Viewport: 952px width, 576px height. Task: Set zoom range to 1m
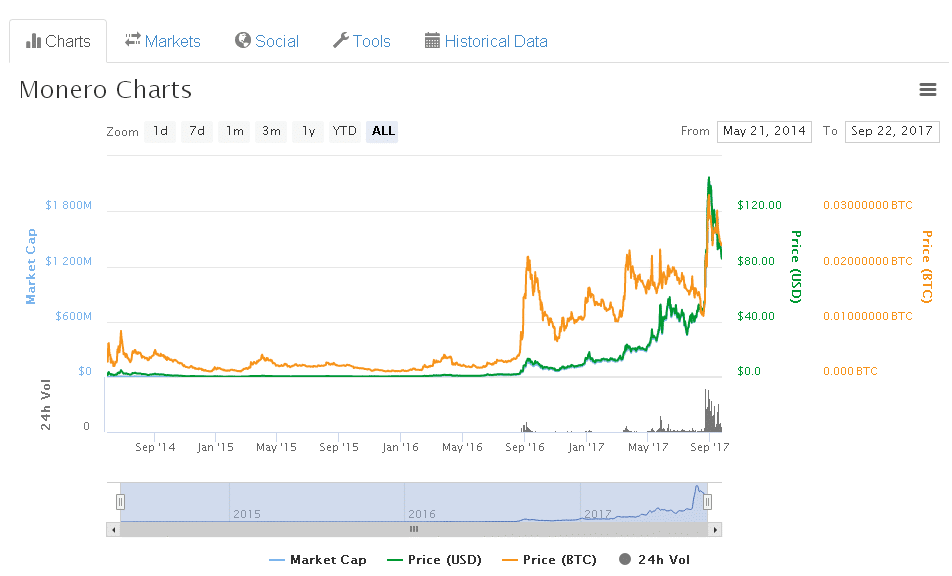(x=234, y=131)
